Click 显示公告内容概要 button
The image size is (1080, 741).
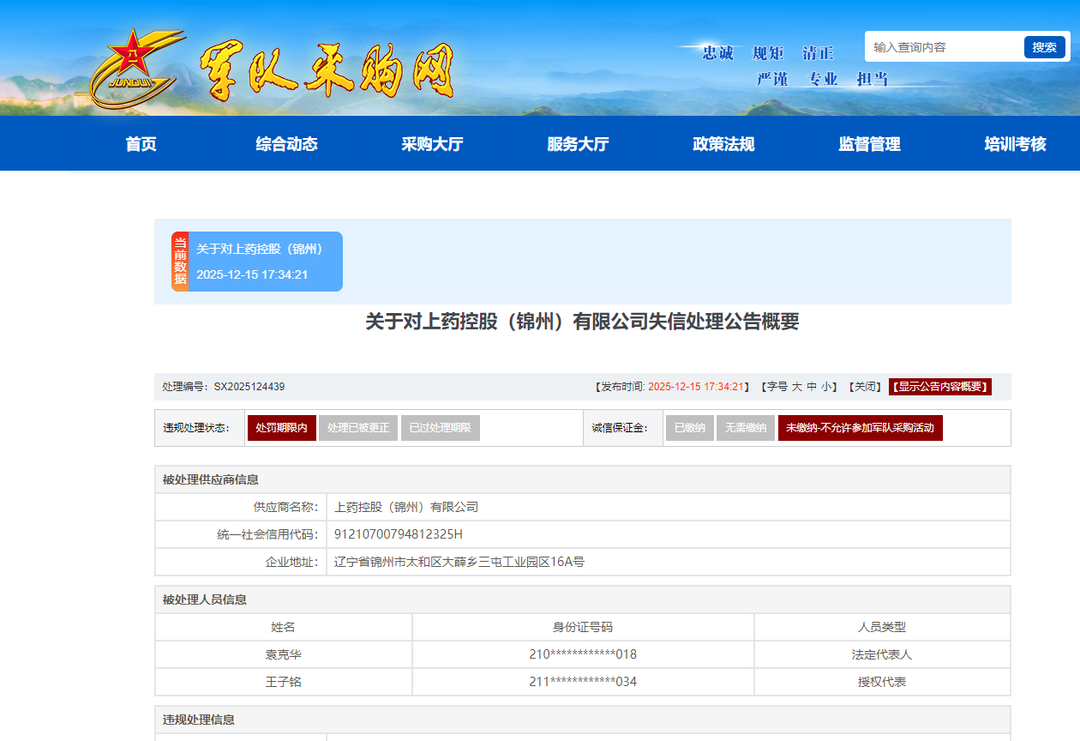[x=940, y=387]
